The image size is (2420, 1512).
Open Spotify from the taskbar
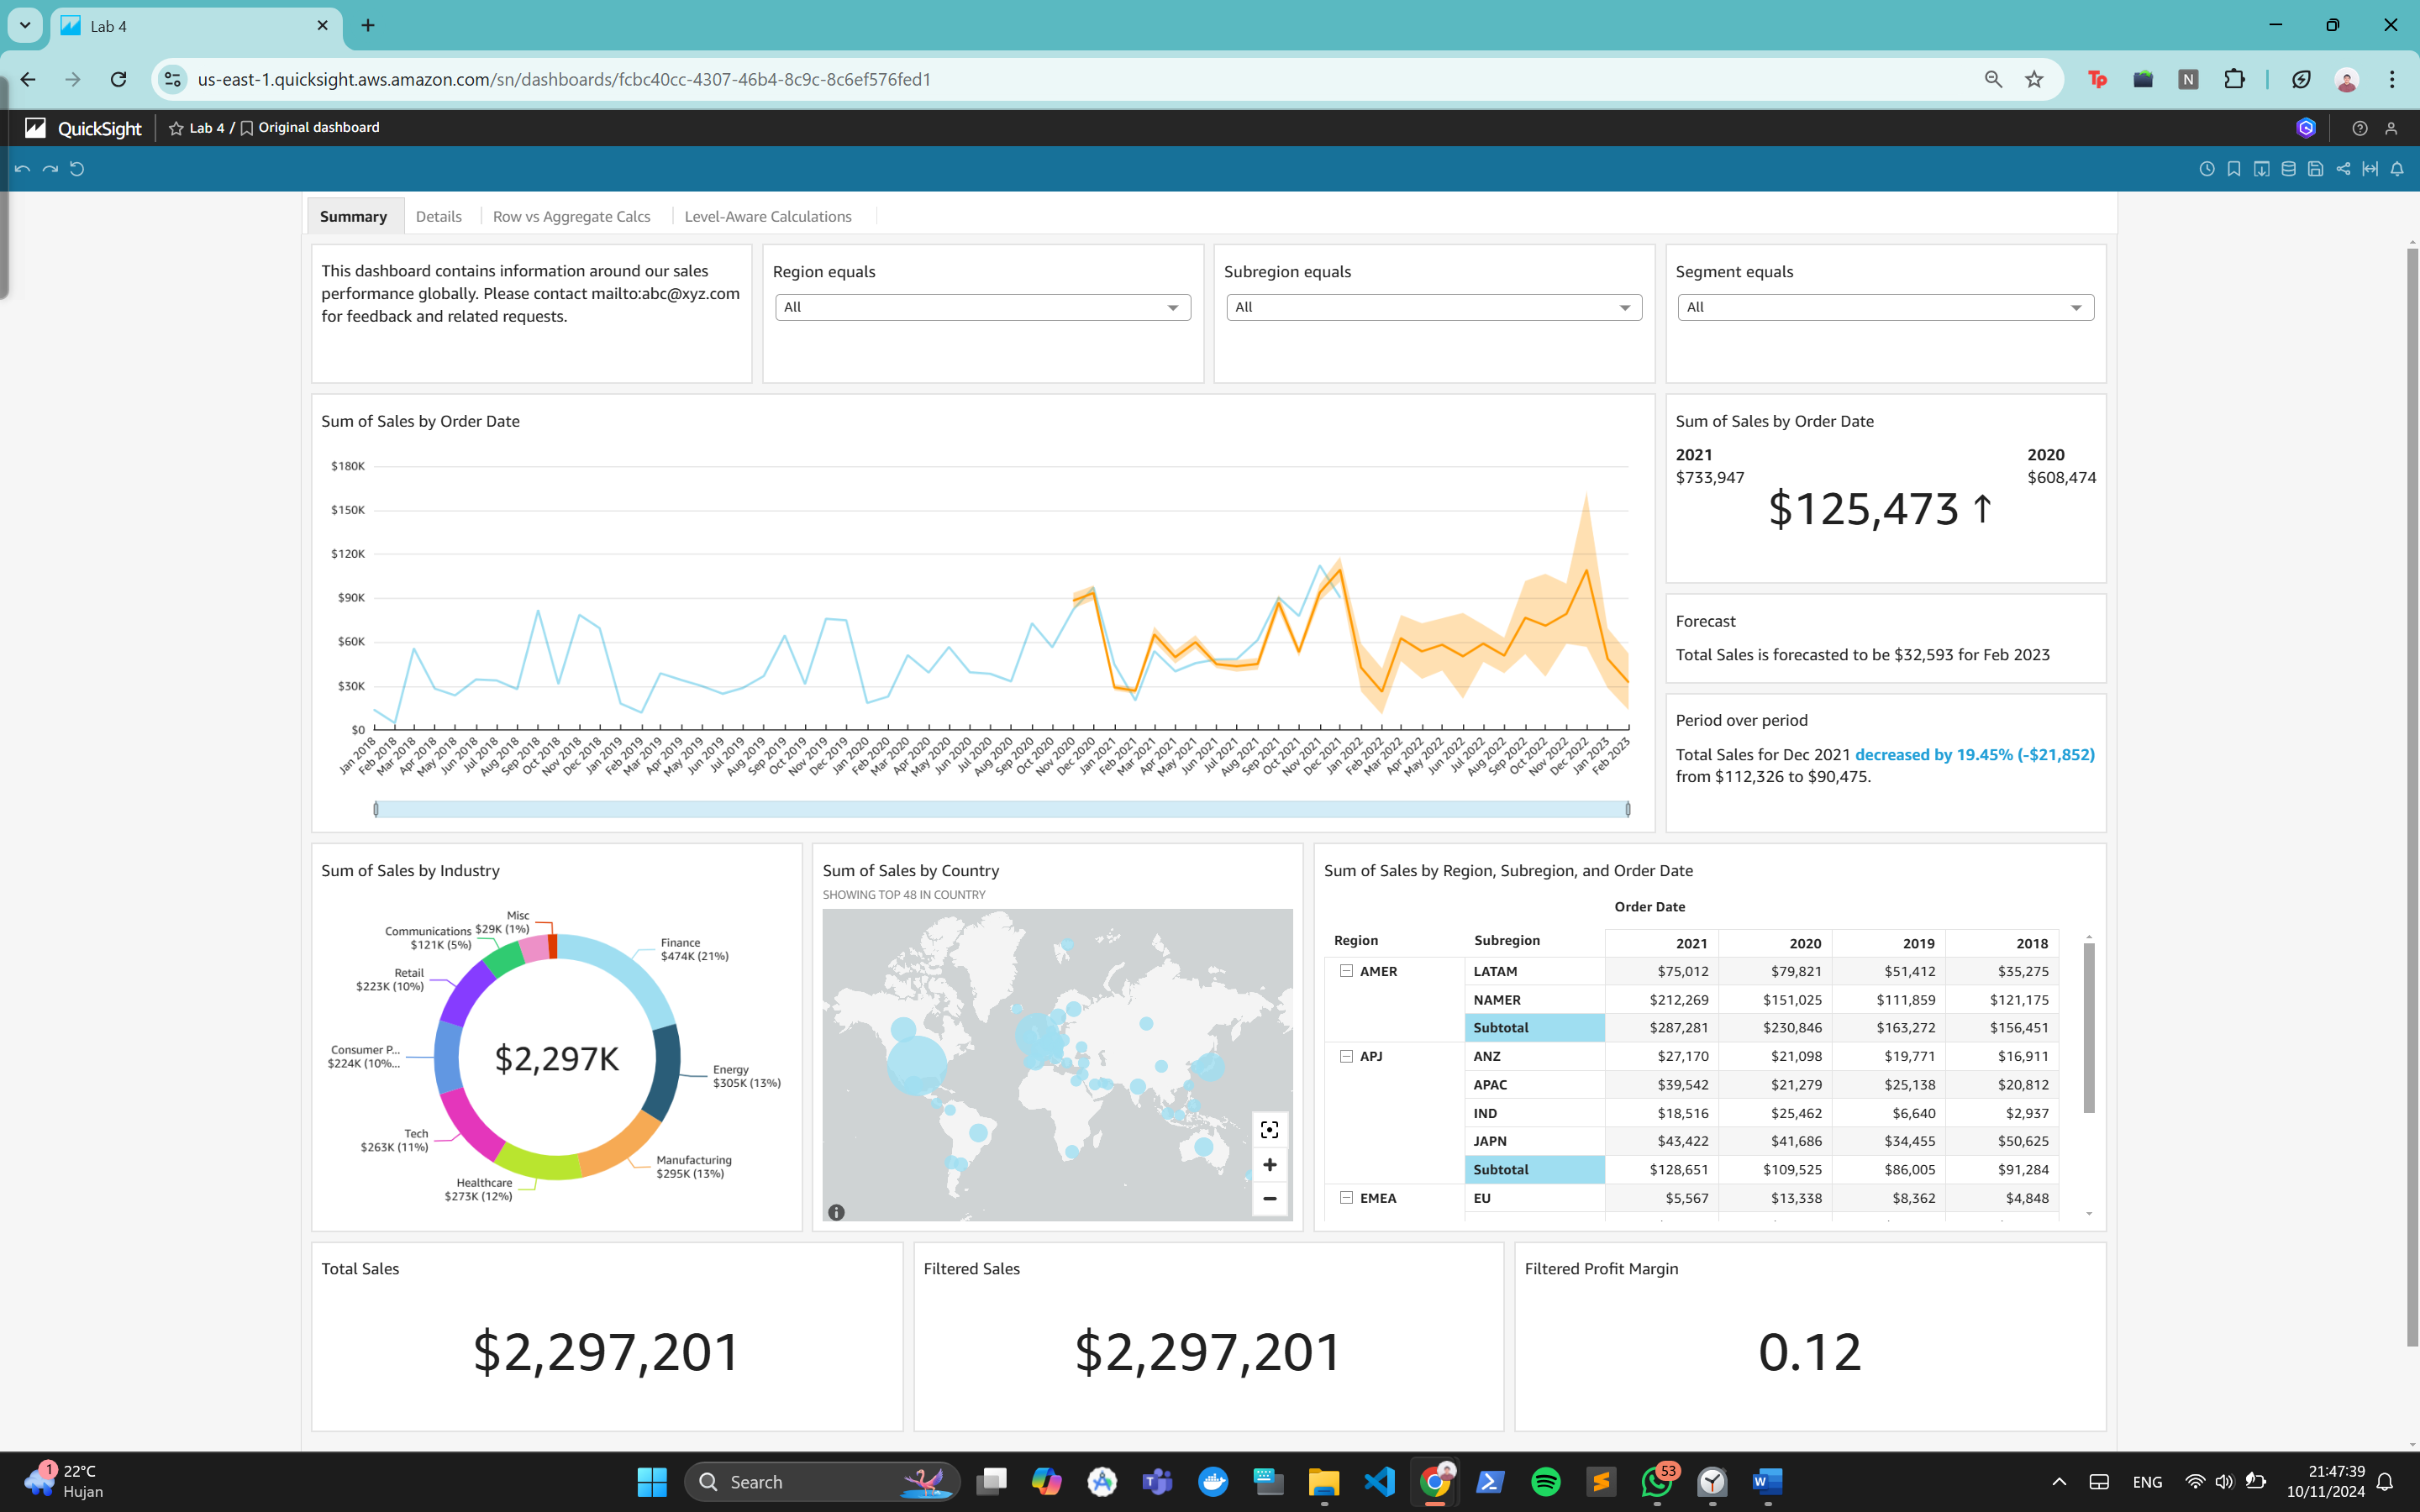coord(1545,1481)
